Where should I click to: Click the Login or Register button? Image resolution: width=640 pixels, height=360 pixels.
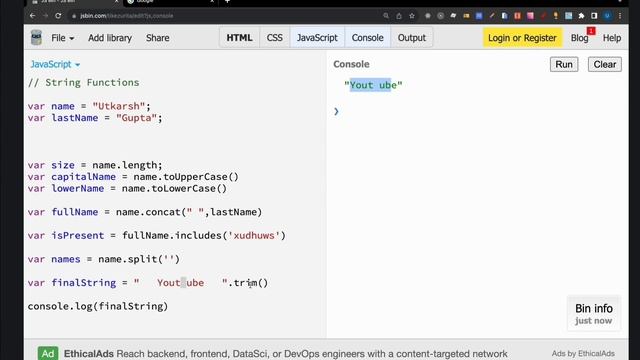point(522,38)
